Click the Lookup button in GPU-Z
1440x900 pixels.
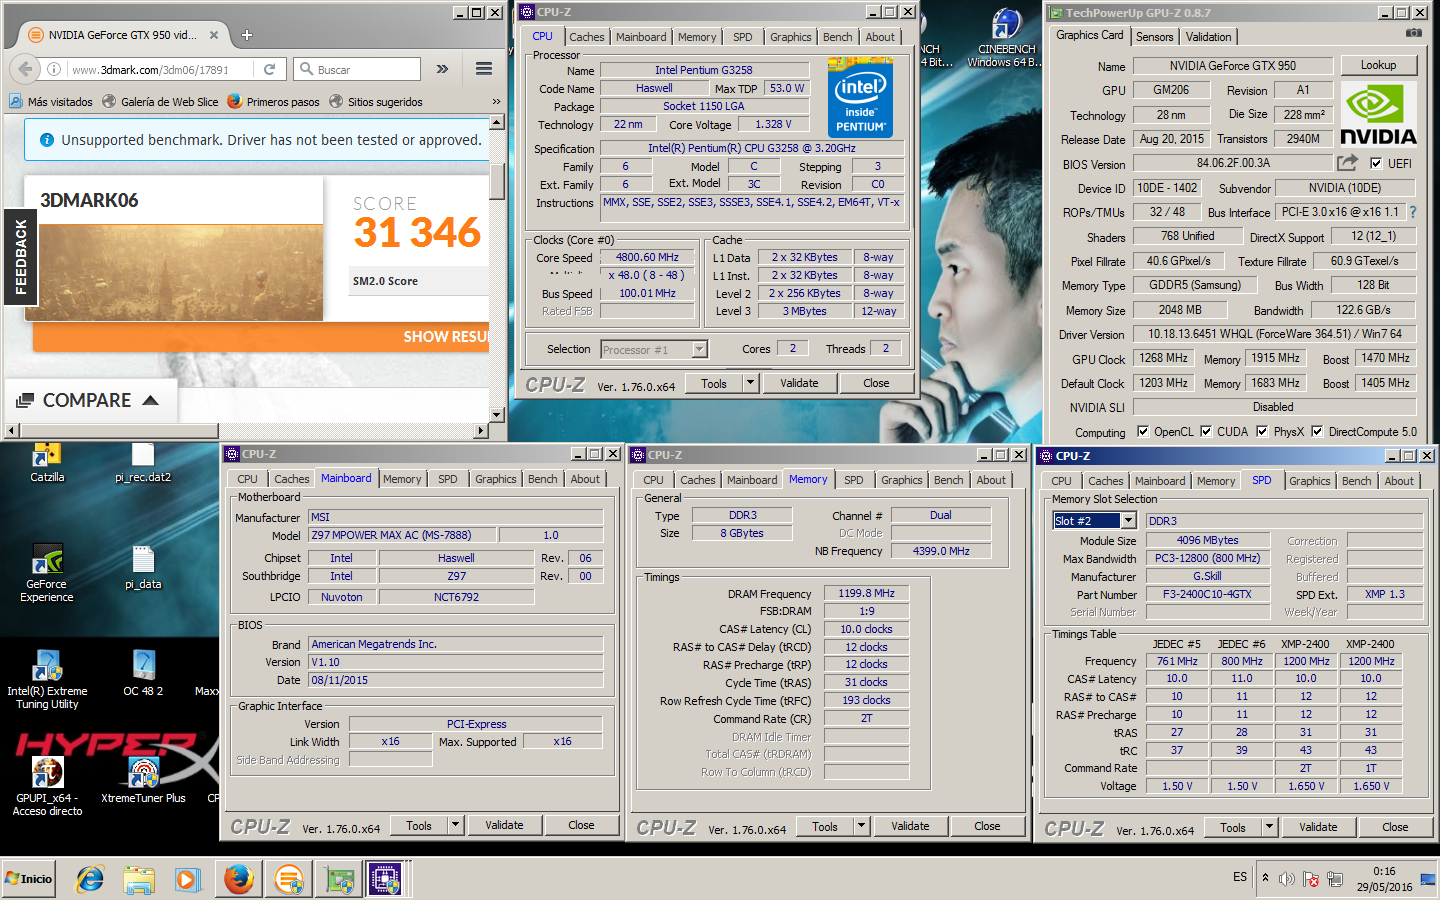point(1378,65)
